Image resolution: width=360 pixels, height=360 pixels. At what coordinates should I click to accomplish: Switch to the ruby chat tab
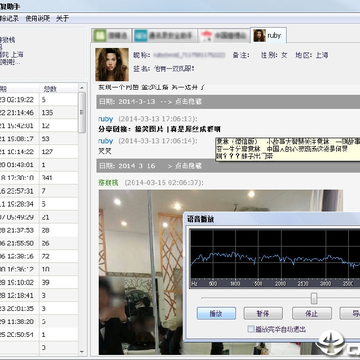268,35
